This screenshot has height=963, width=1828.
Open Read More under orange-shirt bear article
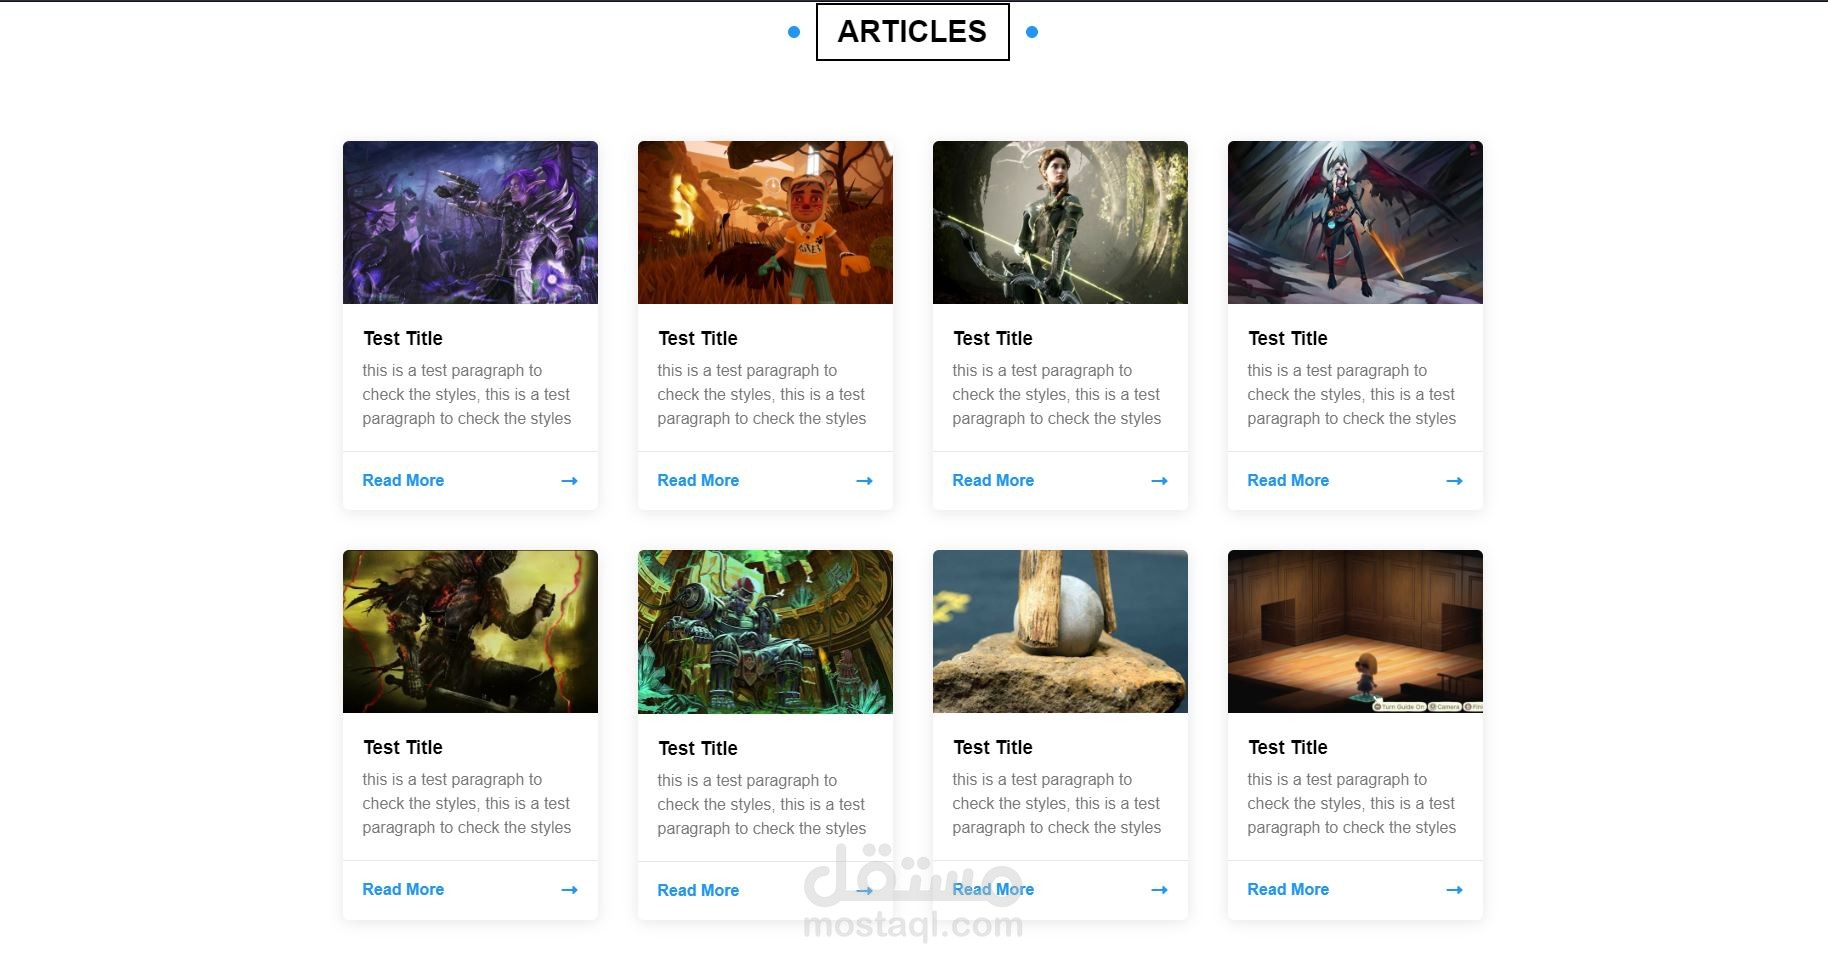click(698, 480)
